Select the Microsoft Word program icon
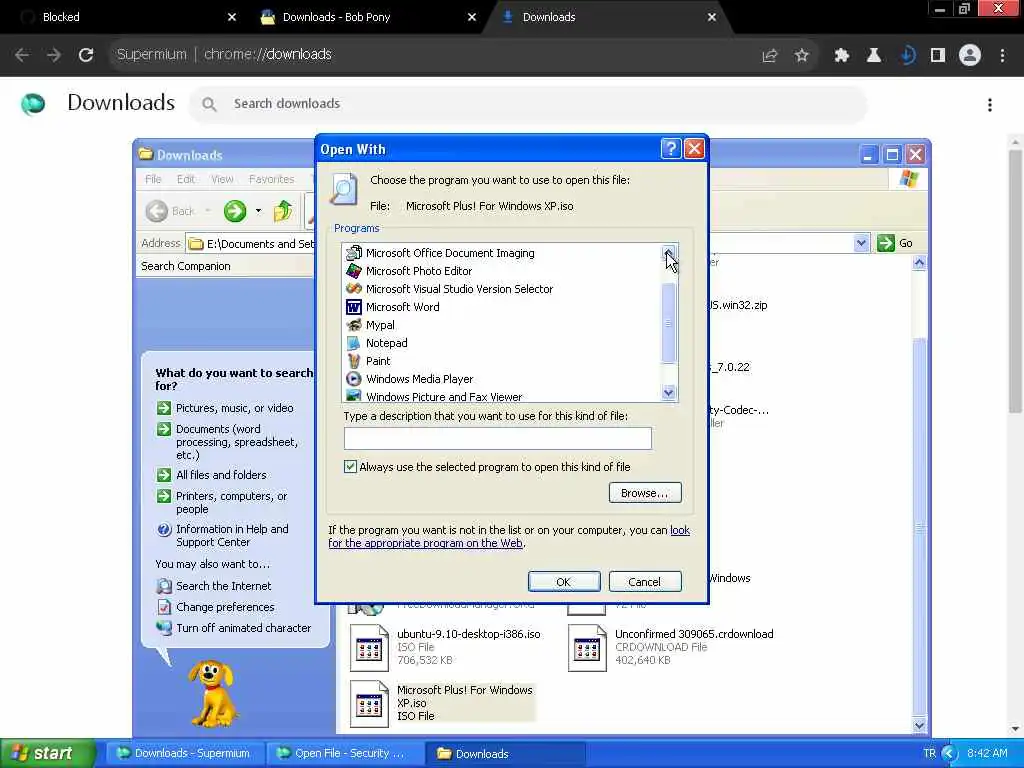This screenshot has width=1024, height=768. pyautogui.click(x=353, y=307)
